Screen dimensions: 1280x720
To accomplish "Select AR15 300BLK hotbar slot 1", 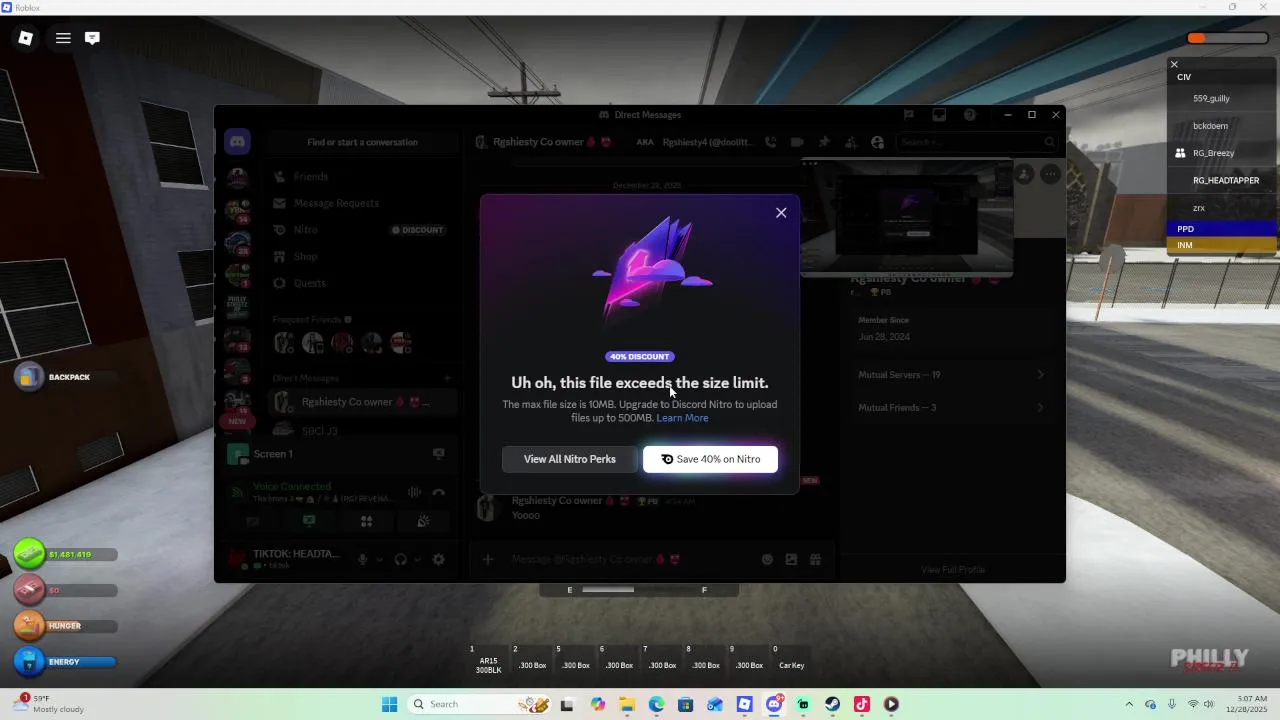I will click(488, 660).
